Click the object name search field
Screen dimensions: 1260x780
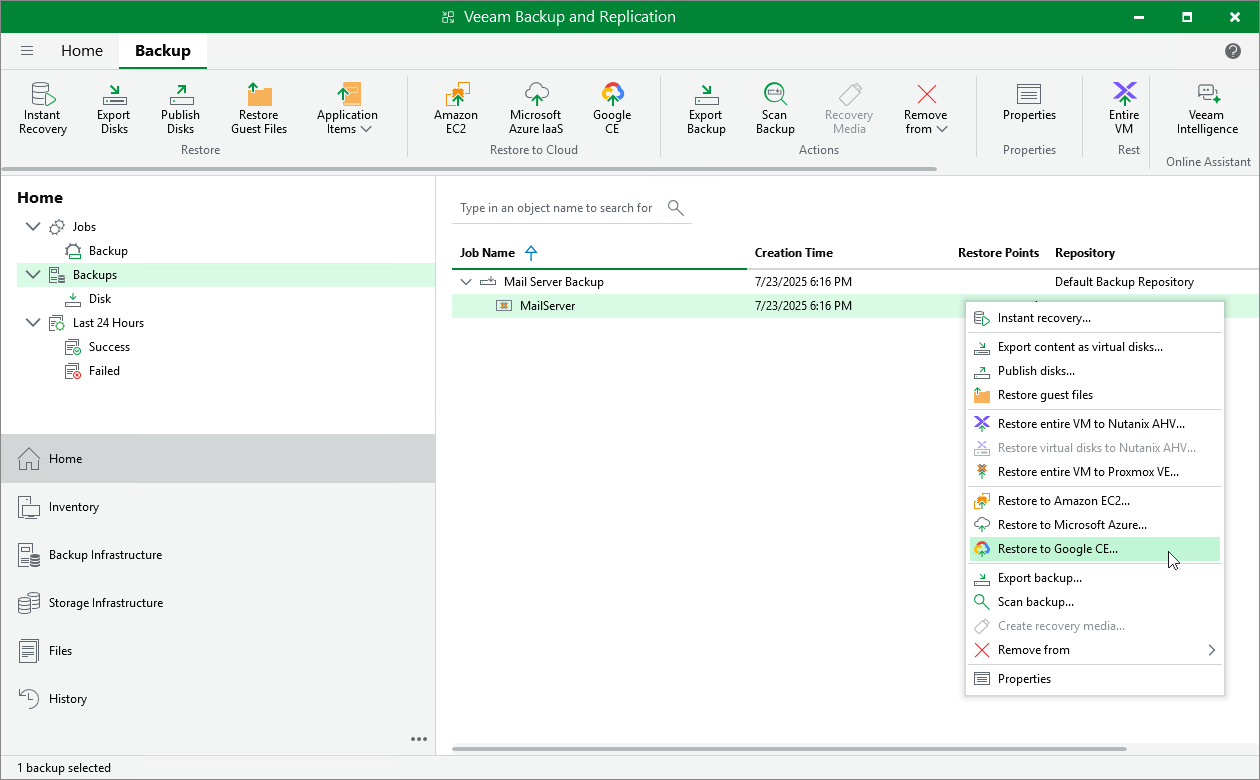(556, 208)
